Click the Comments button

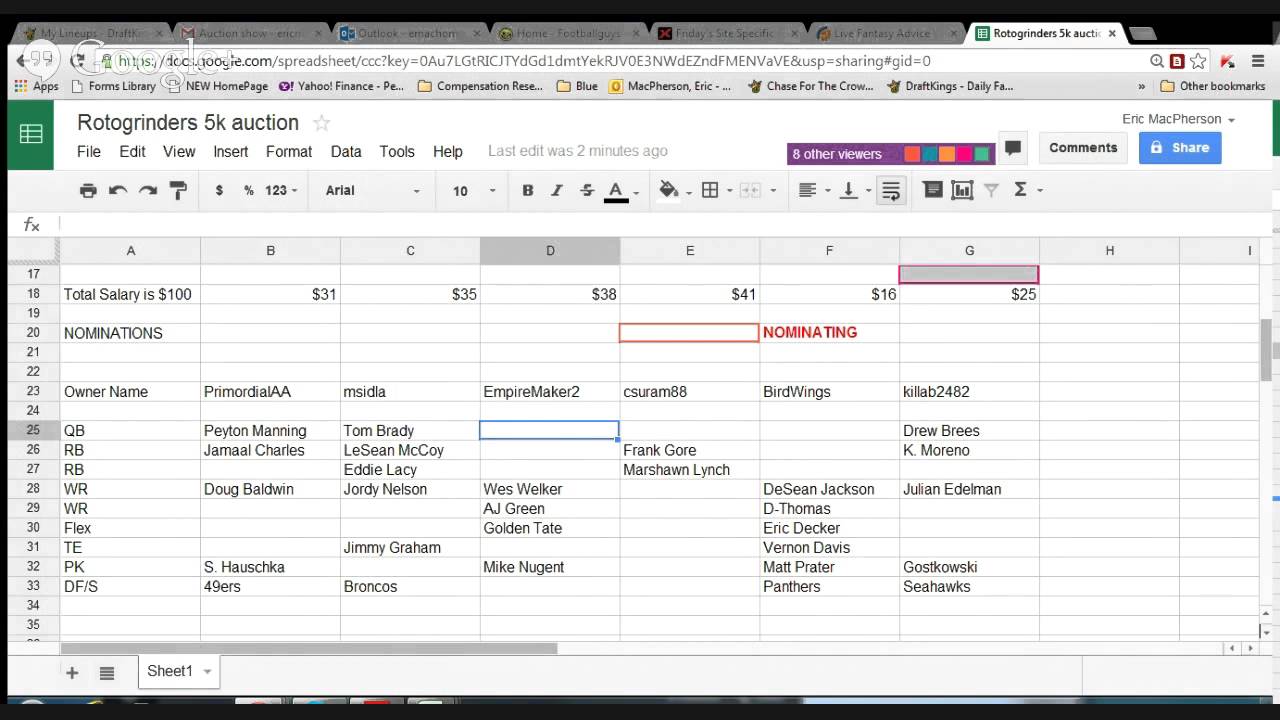coord(1083,148)
